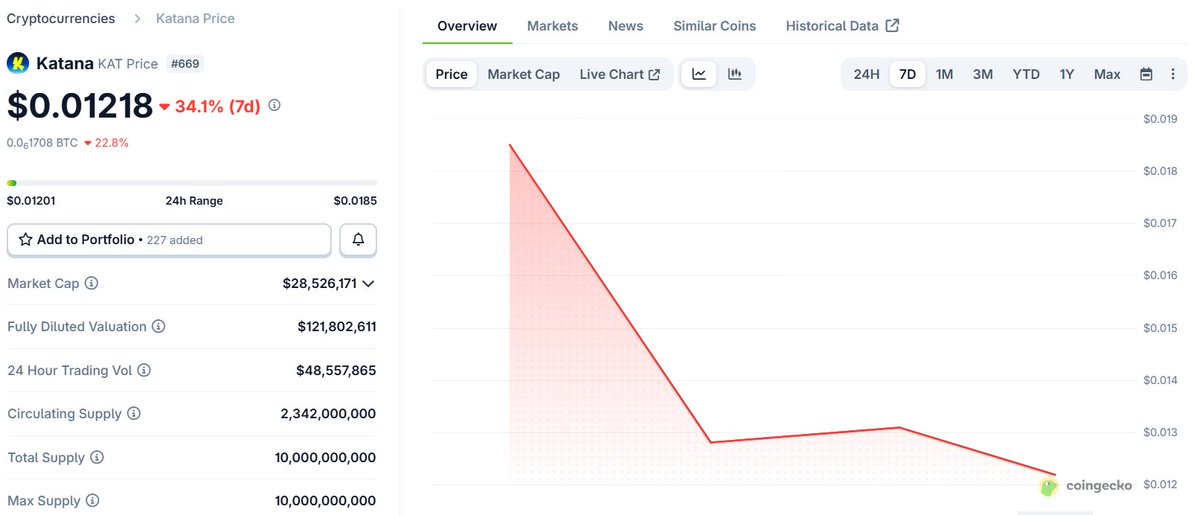
Task: Click the $0.01218 price text
Action: (80, 105)
